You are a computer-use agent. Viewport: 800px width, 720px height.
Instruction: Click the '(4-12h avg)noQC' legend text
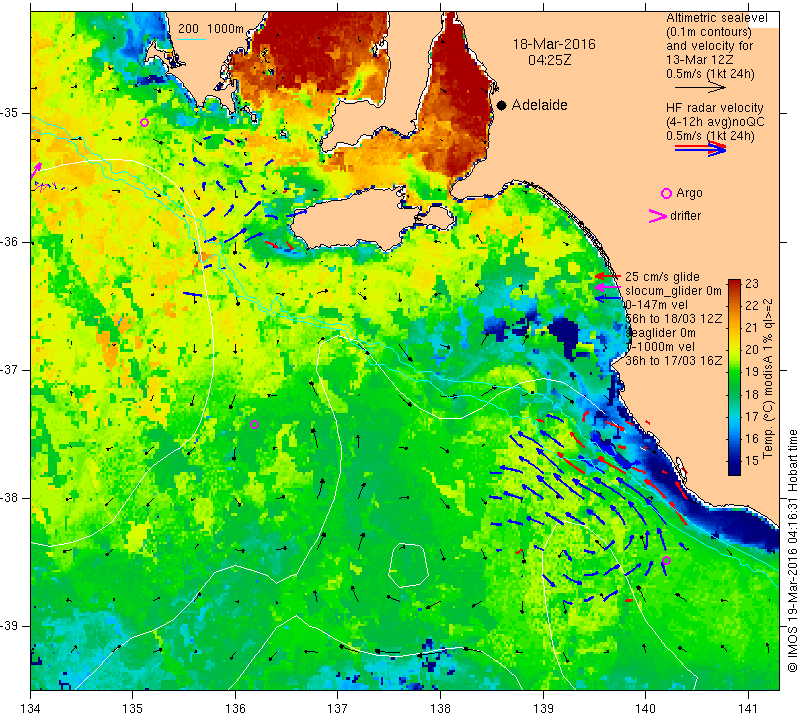[x=715, y=122]
